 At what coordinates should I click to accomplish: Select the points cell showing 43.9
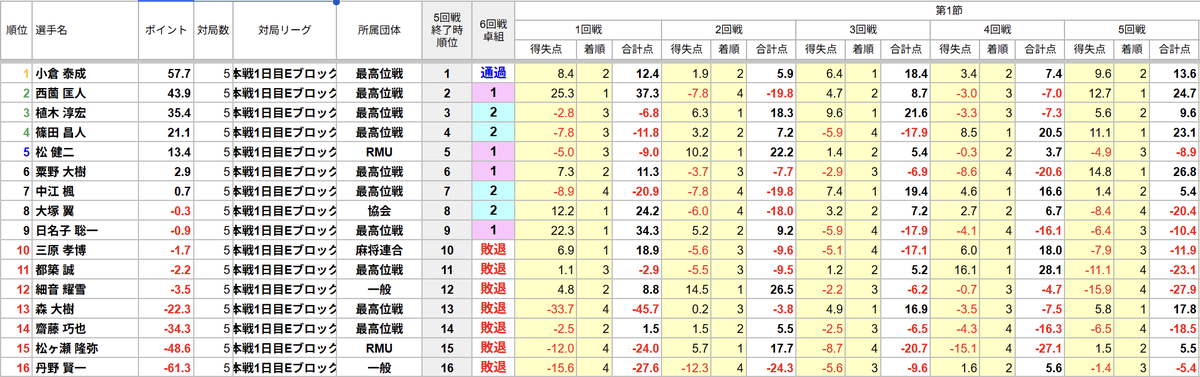[165, 93]
